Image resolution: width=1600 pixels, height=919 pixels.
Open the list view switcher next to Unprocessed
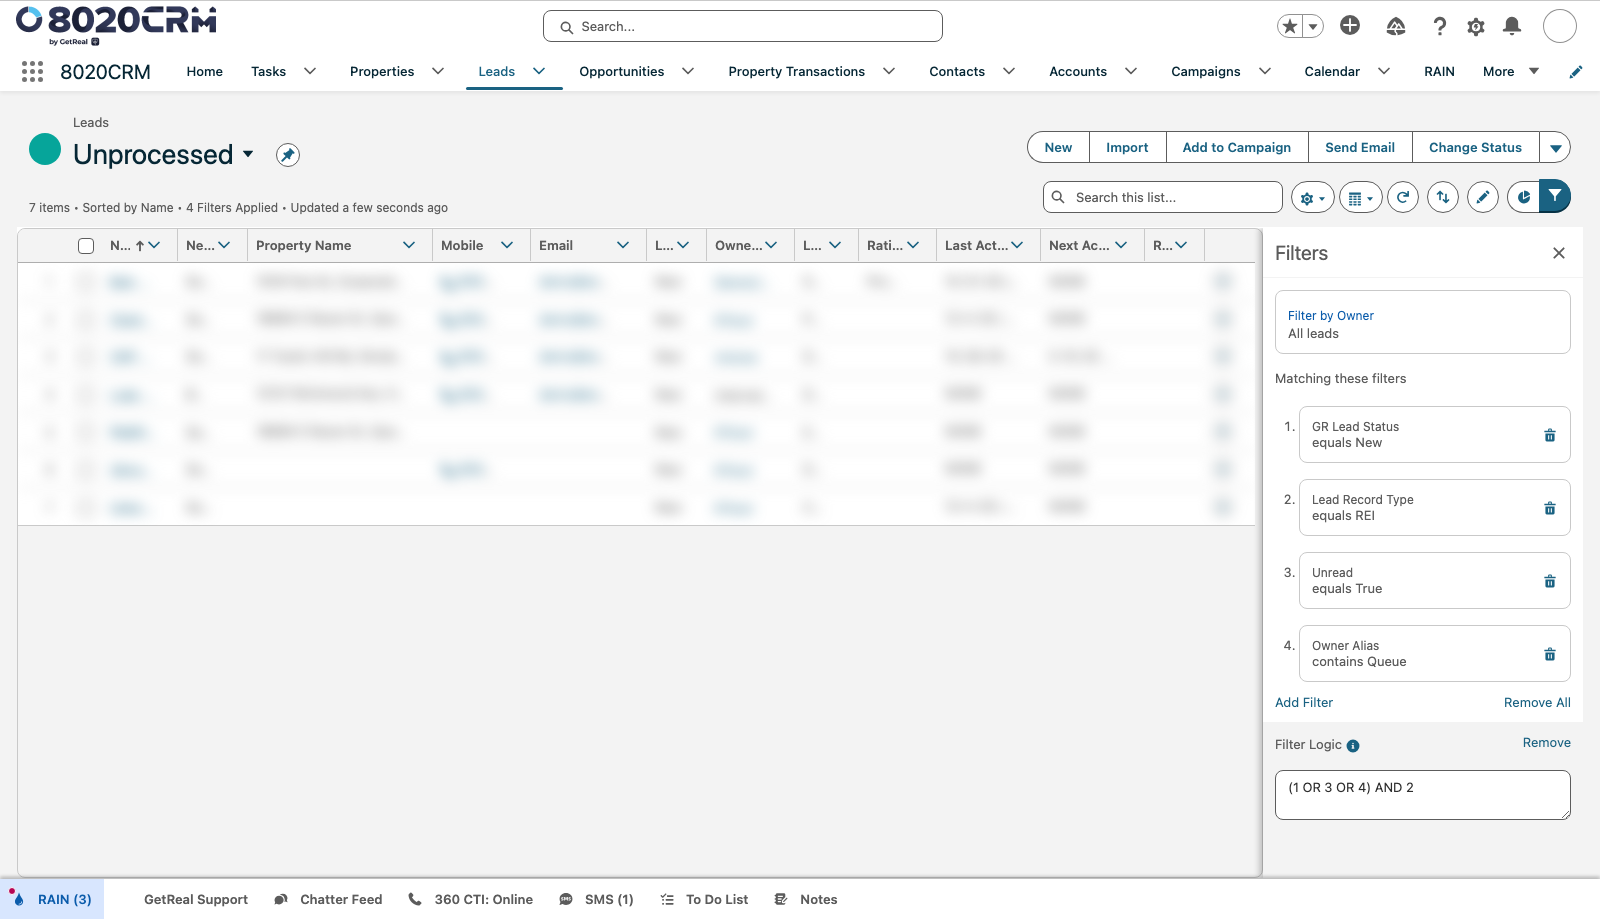click(x=248, y=154)
